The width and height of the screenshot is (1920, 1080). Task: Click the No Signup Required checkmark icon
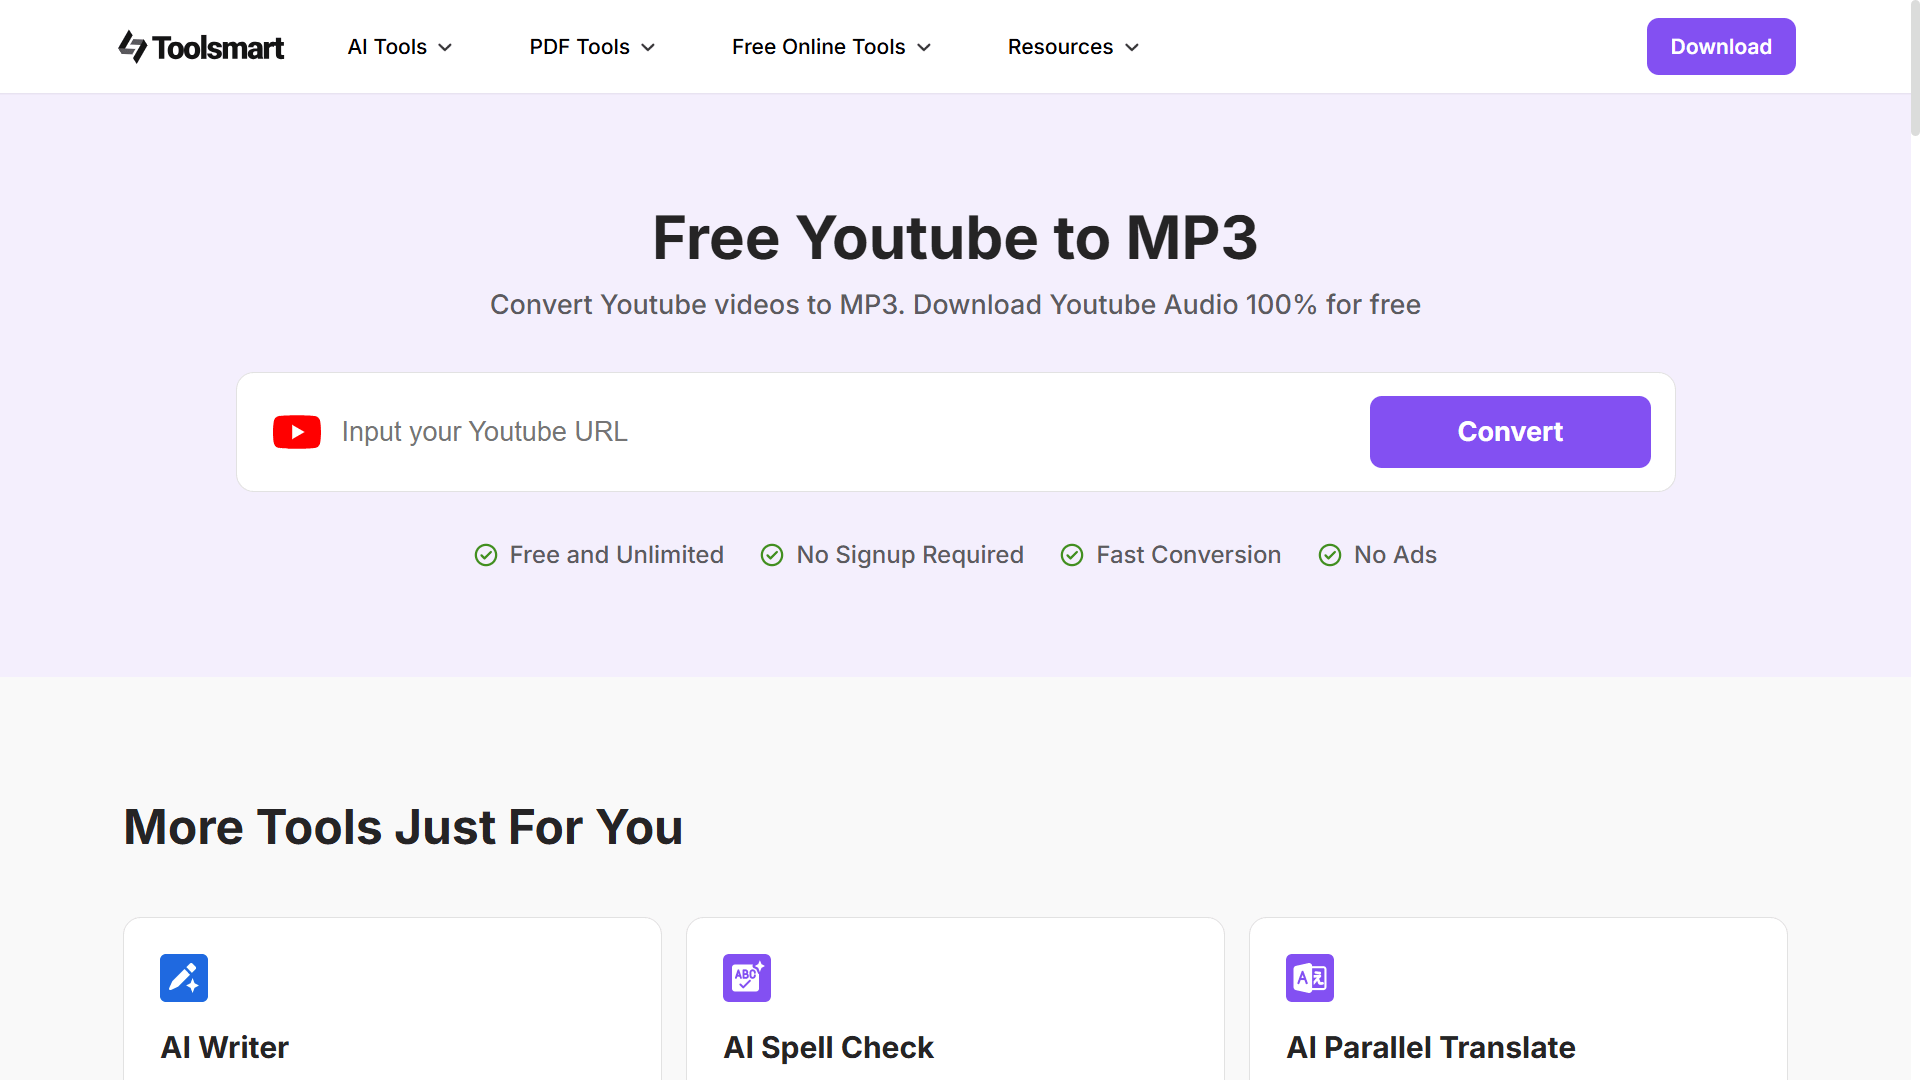[772, 555]
